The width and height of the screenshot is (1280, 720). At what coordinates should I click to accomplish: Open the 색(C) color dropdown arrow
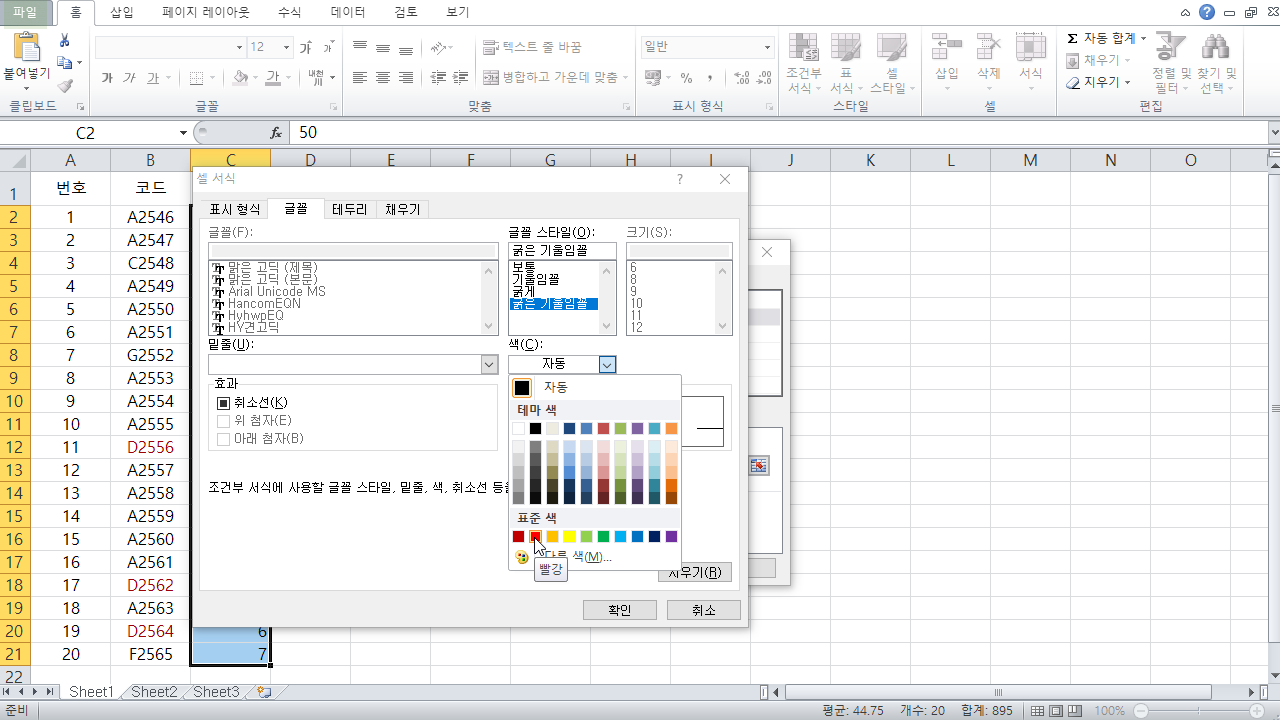607,364
